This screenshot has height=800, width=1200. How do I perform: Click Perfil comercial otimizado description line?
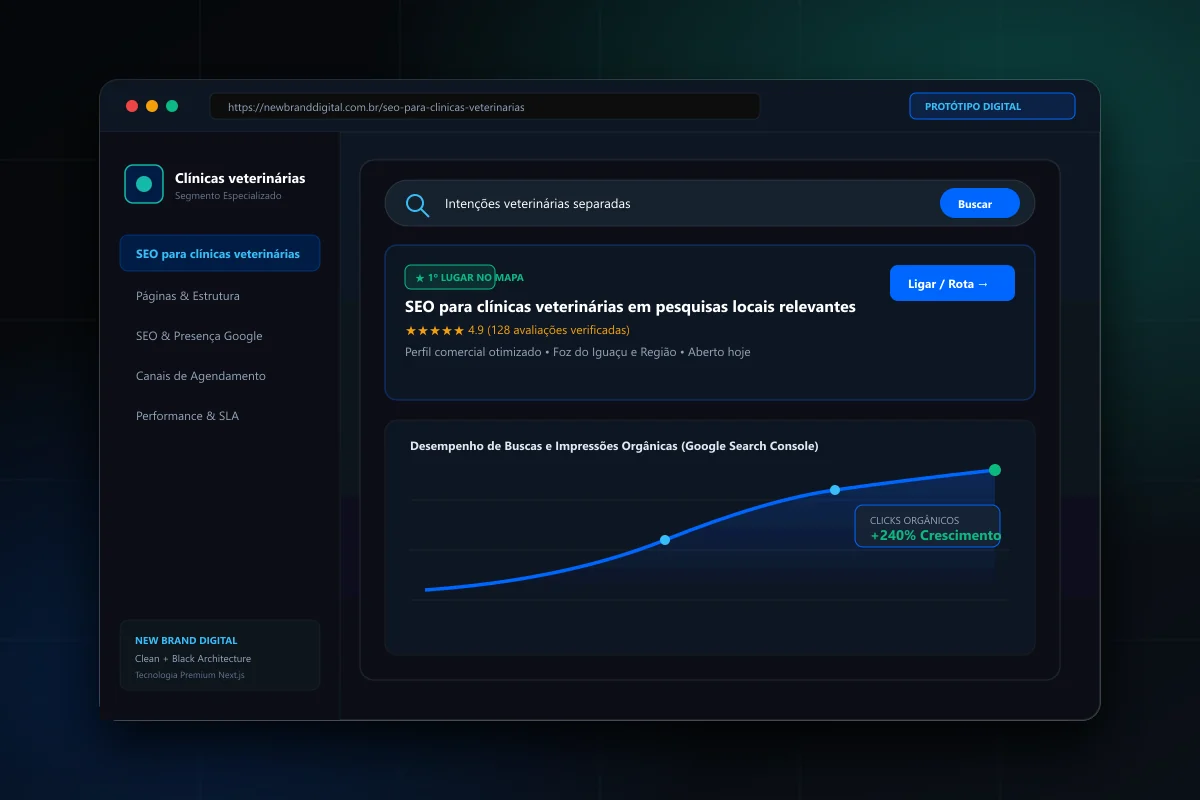577,352
